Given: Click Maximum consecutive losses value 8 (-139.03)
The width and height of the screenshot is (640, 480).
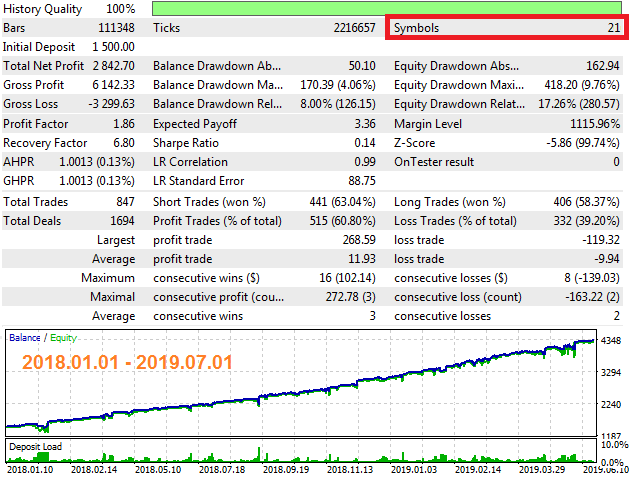Looking at the screenshot, I should point(592,278).
